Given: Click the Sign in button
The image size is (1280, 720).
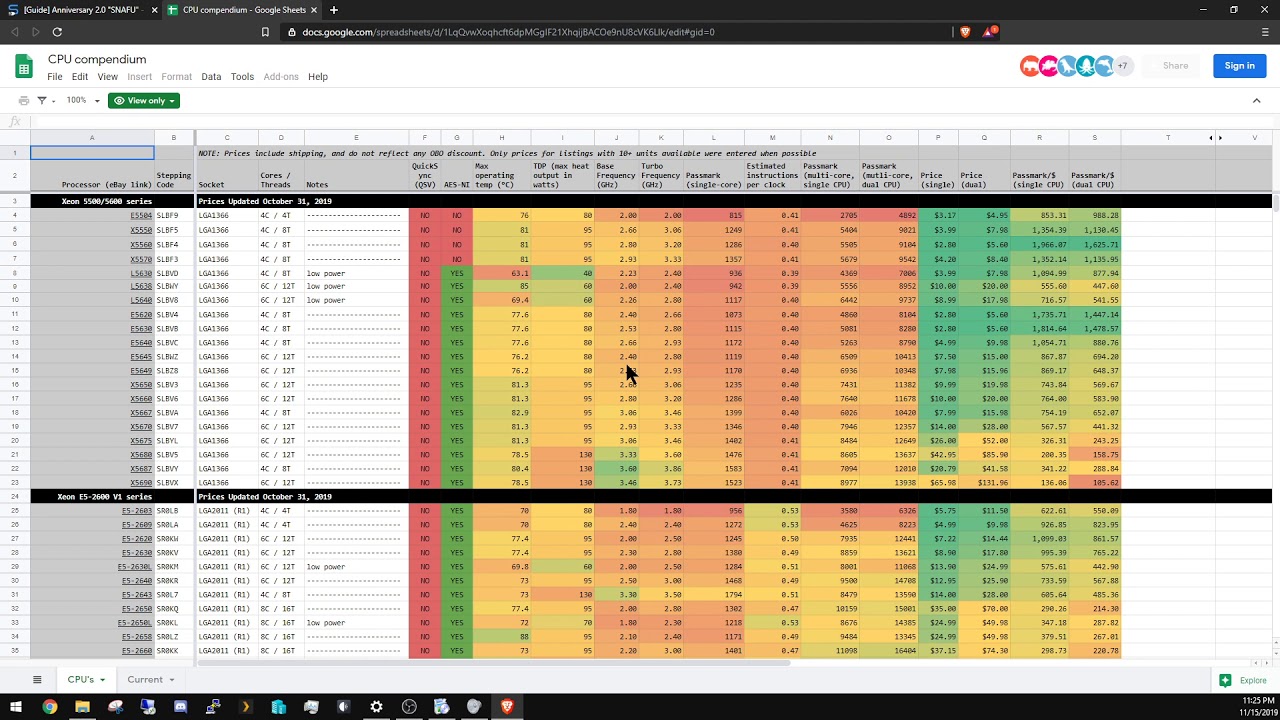Looking at the screenshot, I should 1239,66.
